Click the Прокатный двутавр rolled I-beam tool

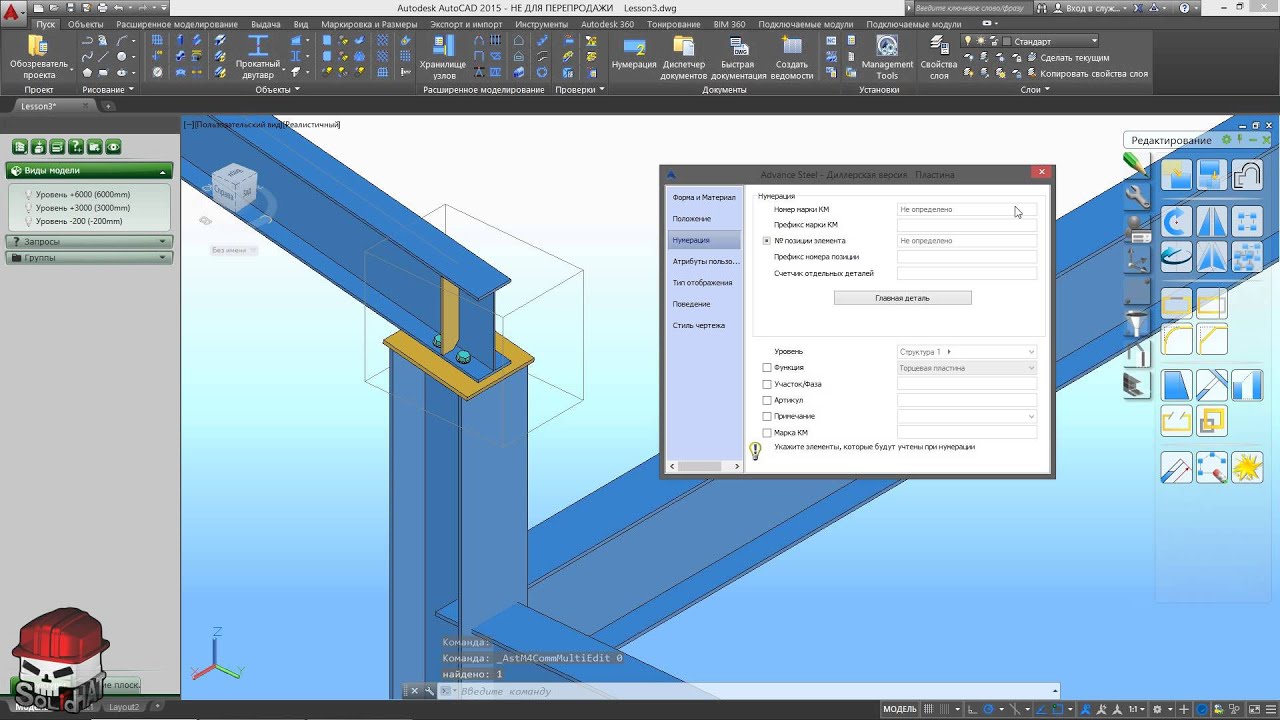click(x=258, y=57)
